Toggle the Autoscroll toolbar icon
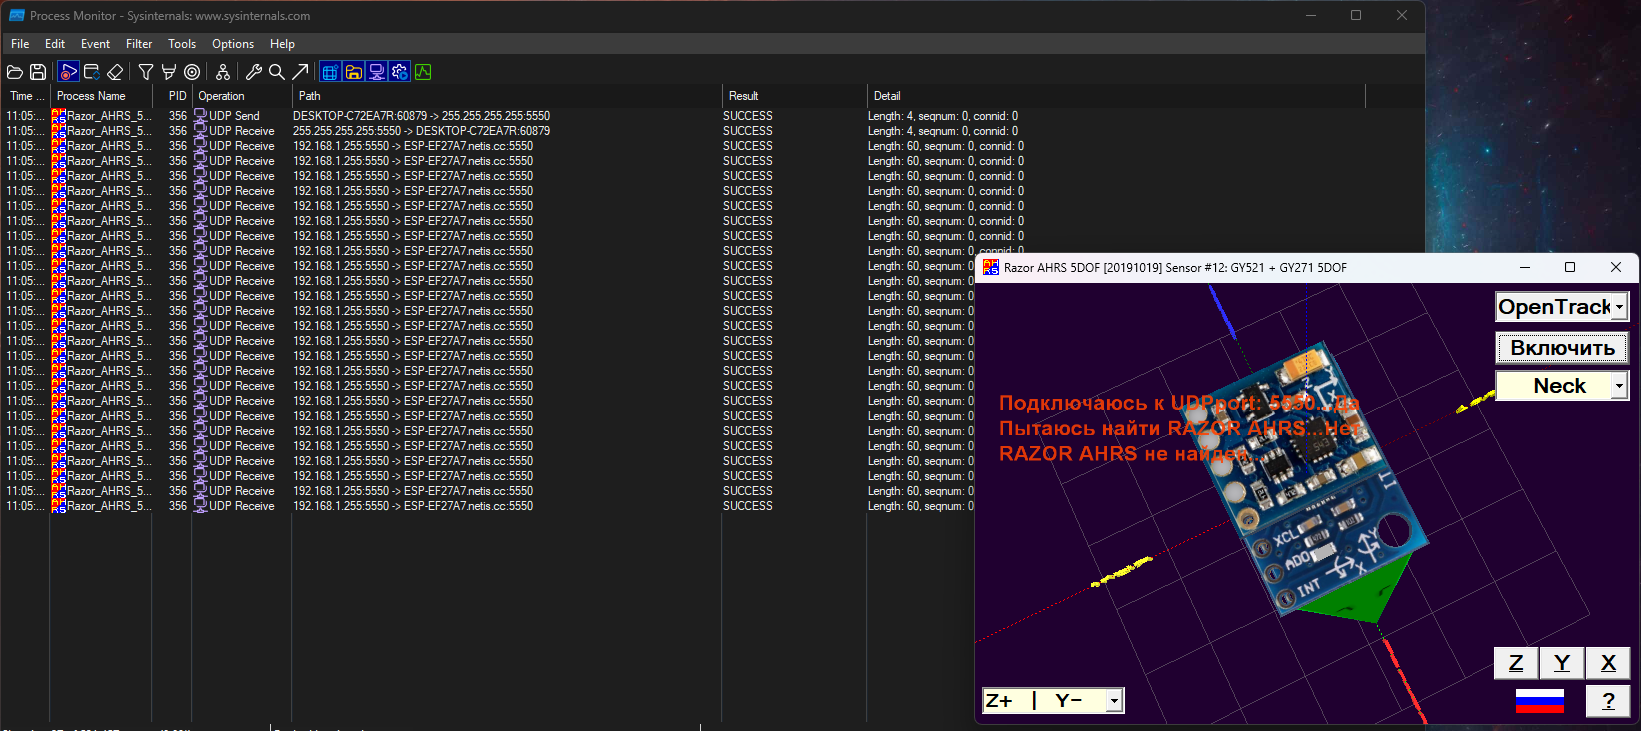This screenshot has height=731, width=1641. pyautogui.click(x=92, y=72)
